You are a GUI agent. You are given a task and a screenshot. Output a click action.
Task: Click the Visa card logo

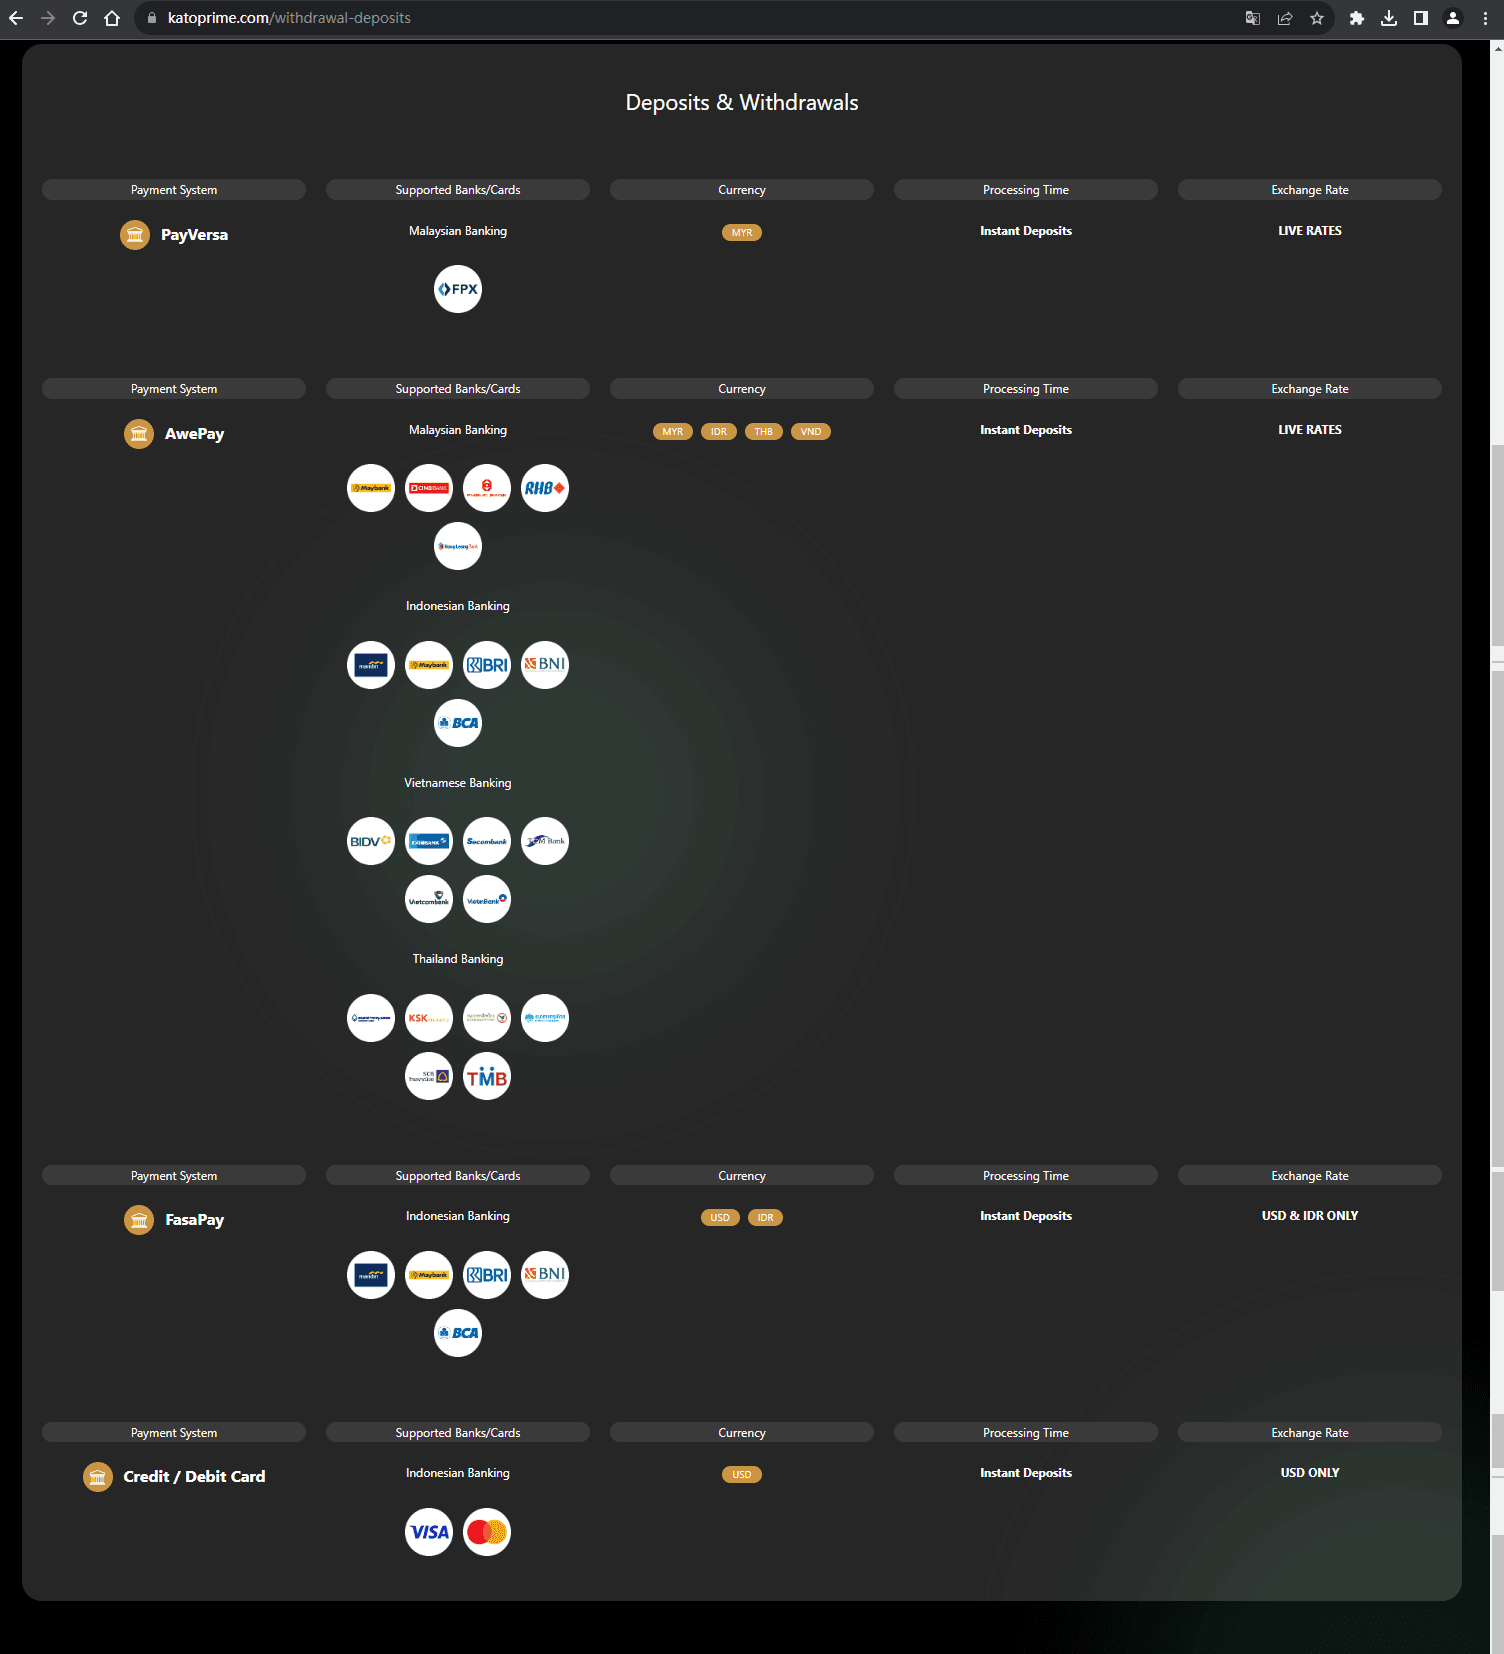pos(429,1532)
